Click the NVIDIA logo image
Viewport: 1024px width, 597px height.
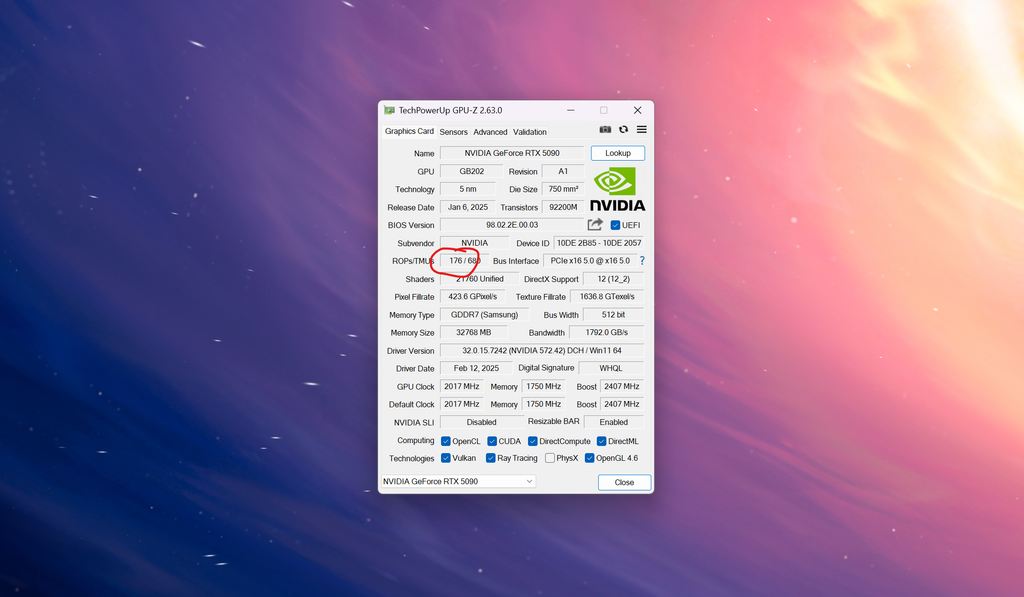pos(616,186)
